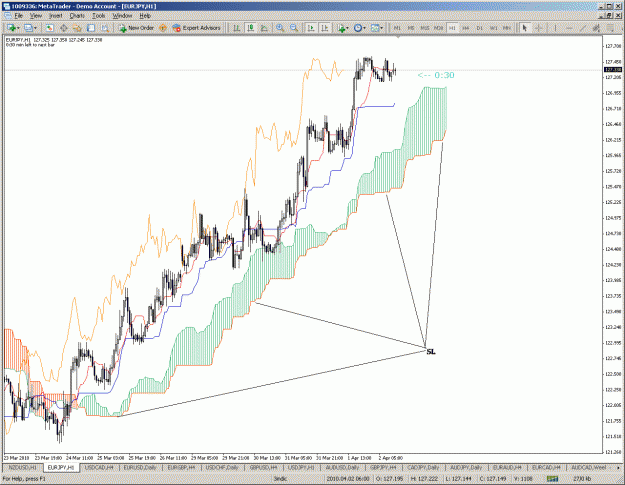Toggle the Expert Advisors button
Screen dimensions: 625x485
coord(196,28)
